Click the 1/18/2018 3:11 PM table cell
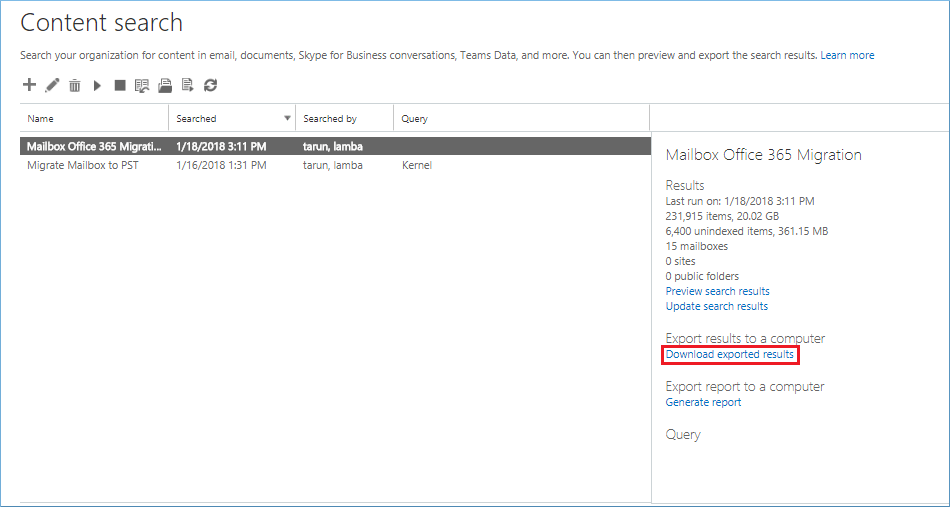This screenshot has height=507, width=950. click(x=221, y=147)
